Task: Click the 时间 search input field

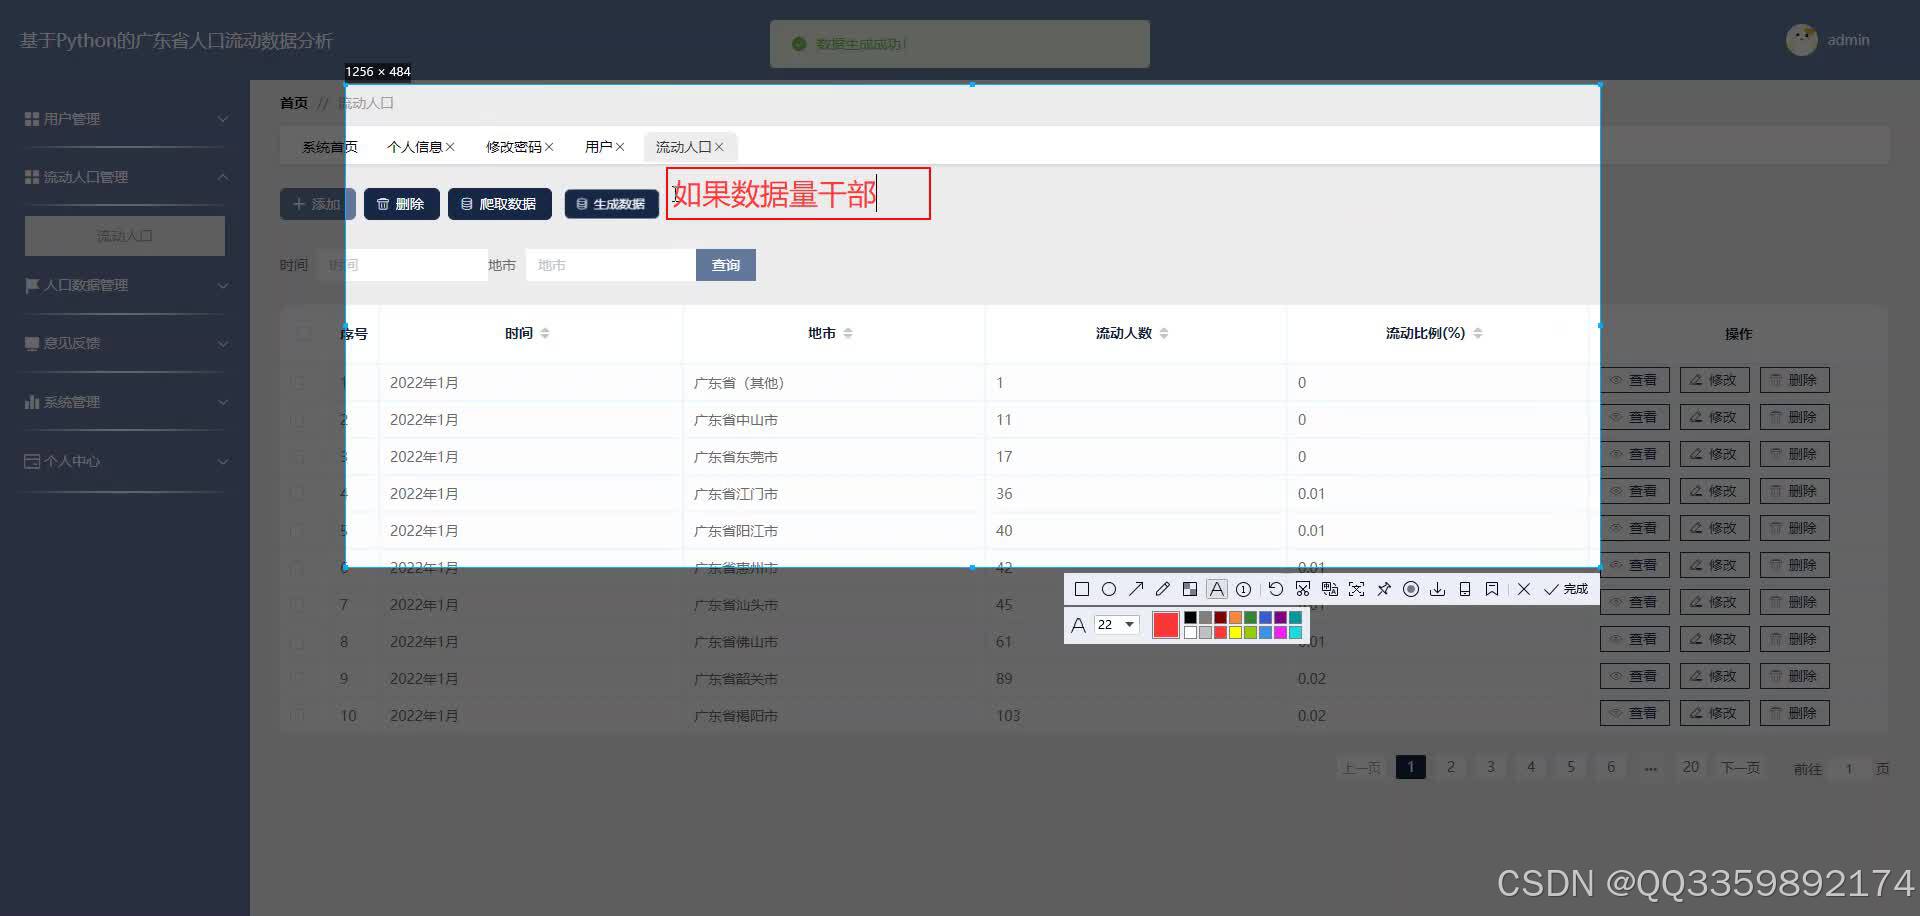Action: tap(402, 265)
